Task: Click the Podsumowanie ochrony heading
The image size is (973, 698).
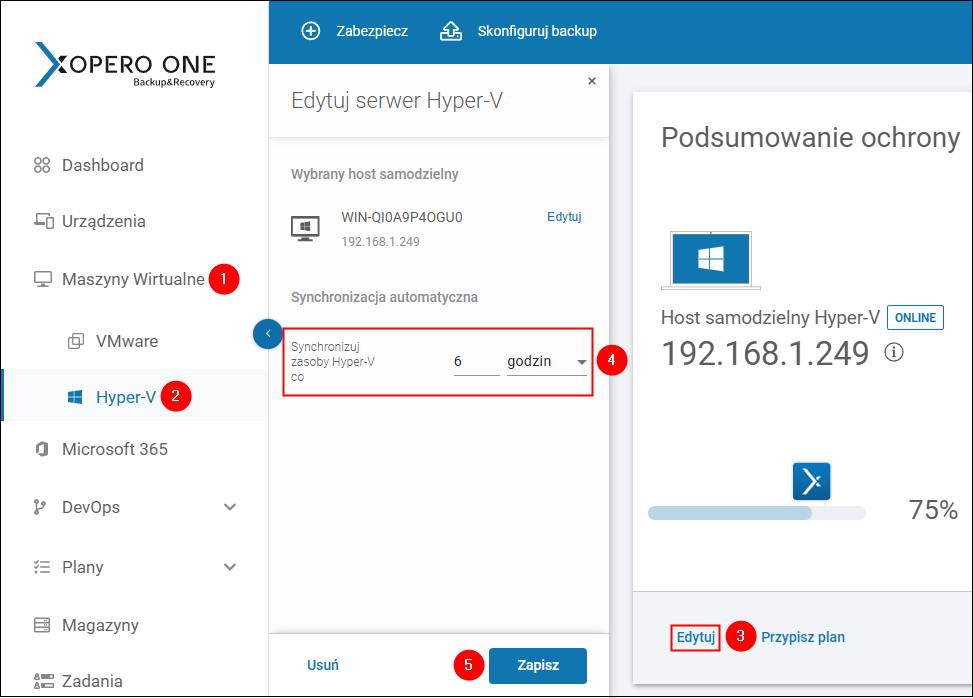Action: coord(810,137)
